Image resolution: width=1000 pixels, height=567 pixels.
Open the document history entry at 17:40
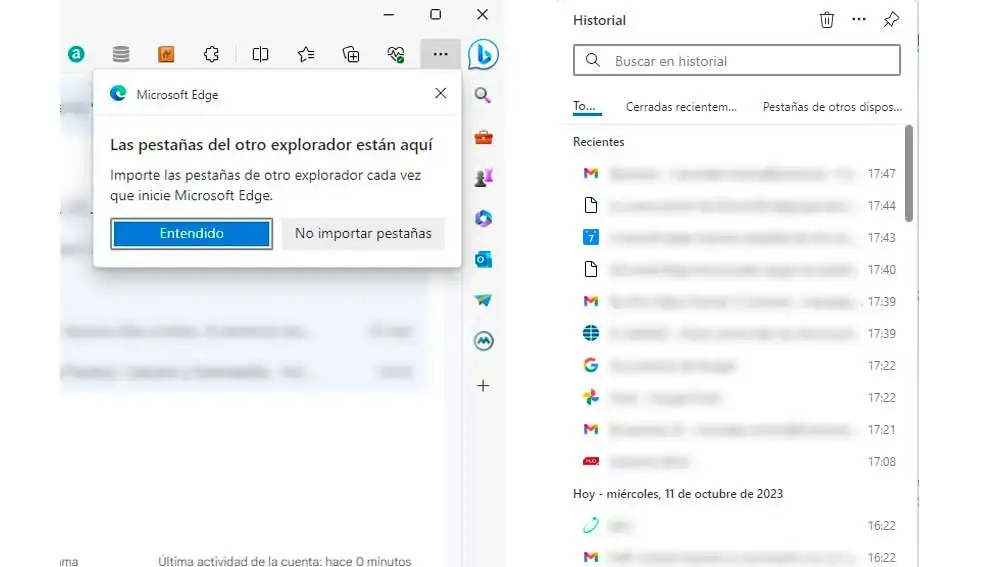[737, 269]
